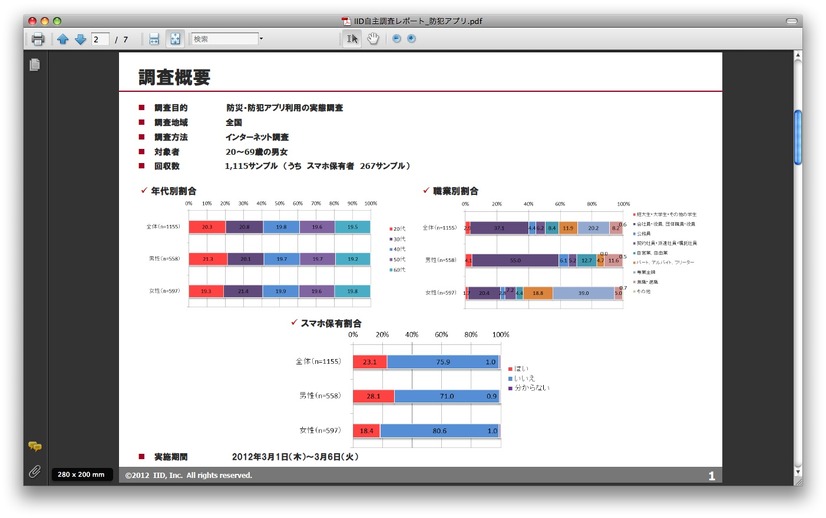Go to the previous page with the up arrow
Screen dimensions: 826x518
pos(63,39)
